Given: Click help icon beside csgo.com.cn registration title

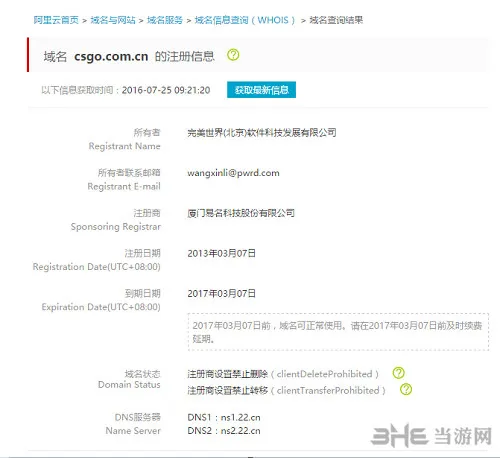Looking at the screenshot, I should 233,55.
